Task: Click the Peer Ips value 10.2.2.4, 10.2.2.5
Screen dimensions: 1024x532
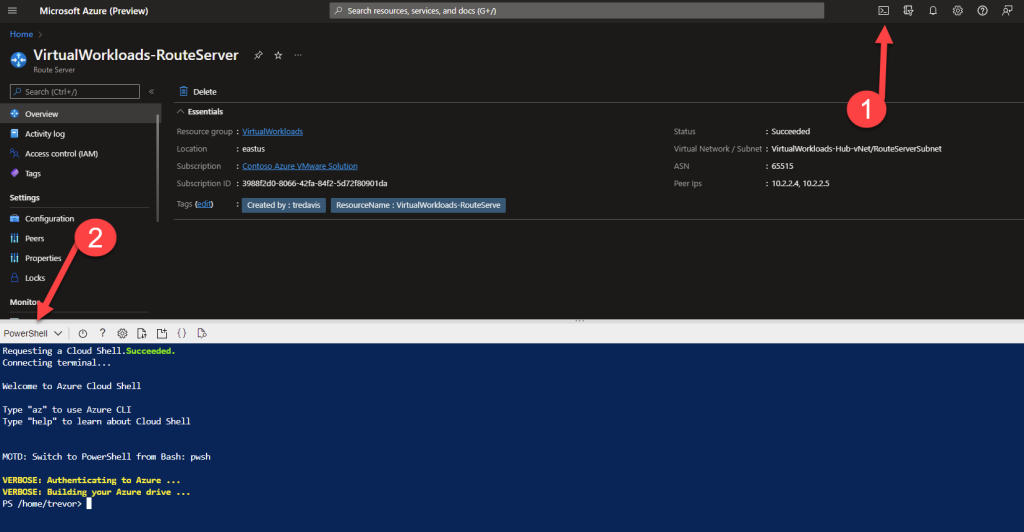Action: pos(800,183)
